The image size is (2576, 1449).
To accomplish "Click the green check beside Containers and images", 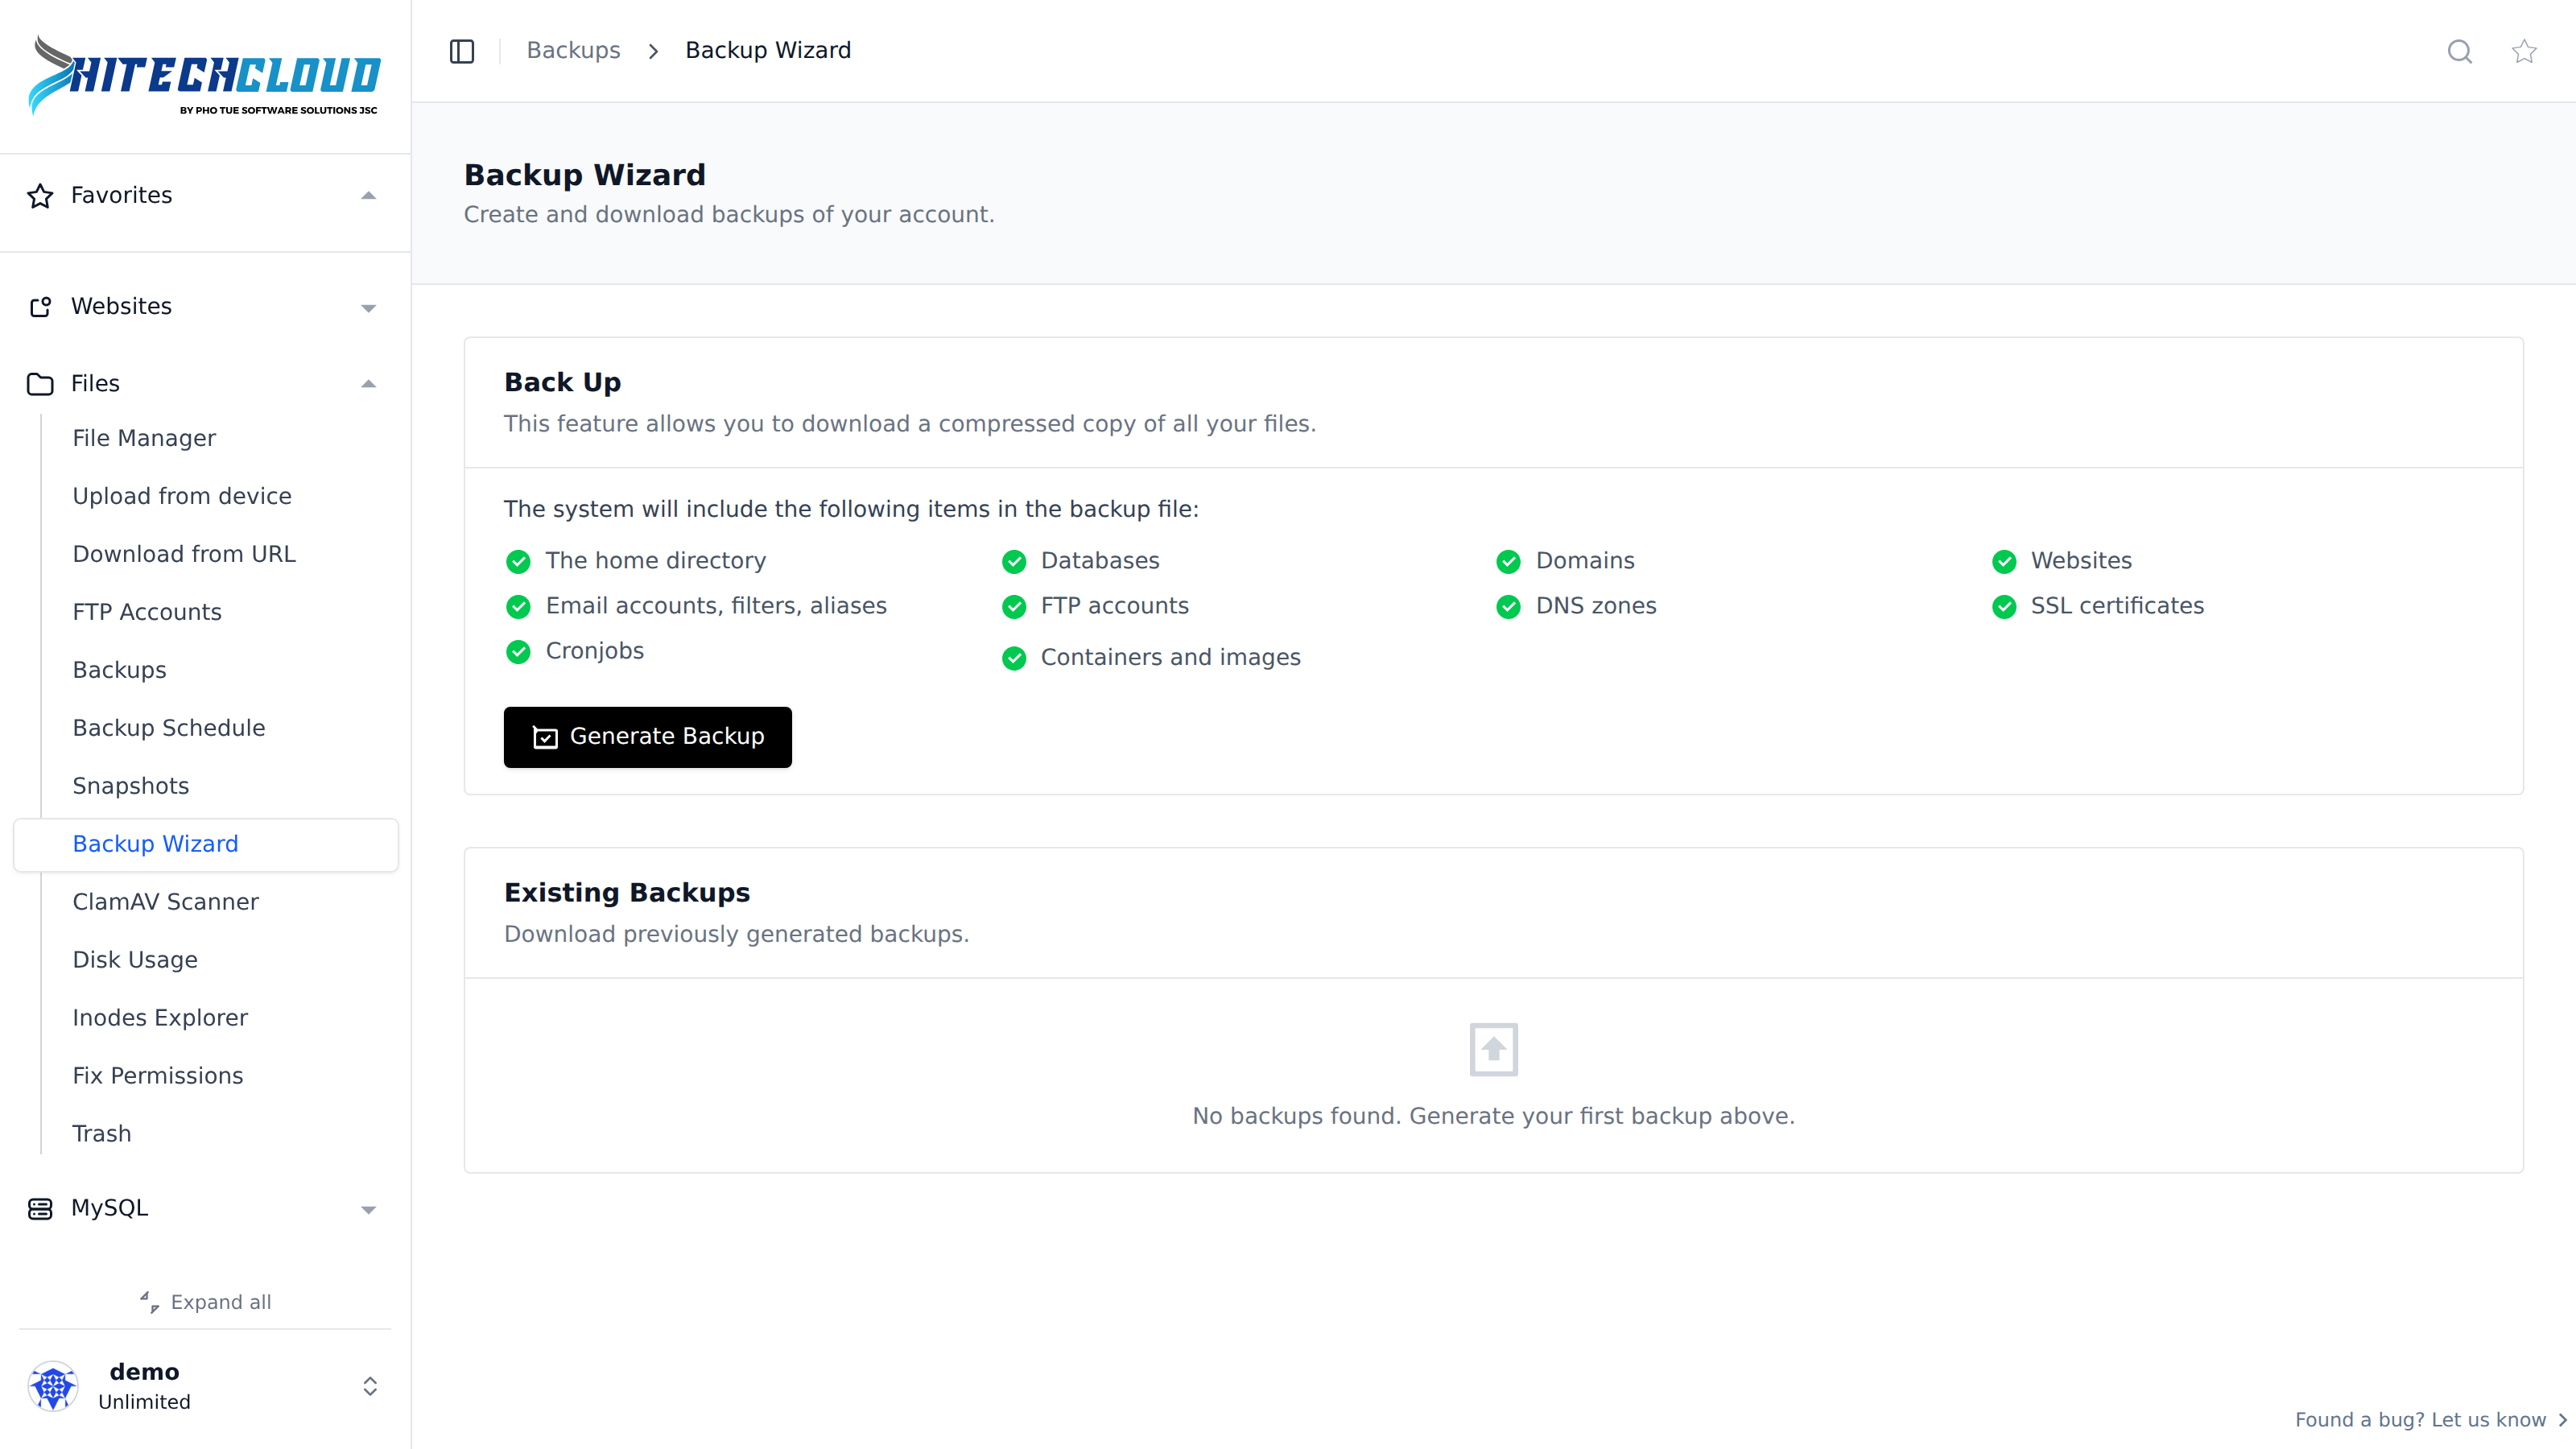I will 1014,658.
